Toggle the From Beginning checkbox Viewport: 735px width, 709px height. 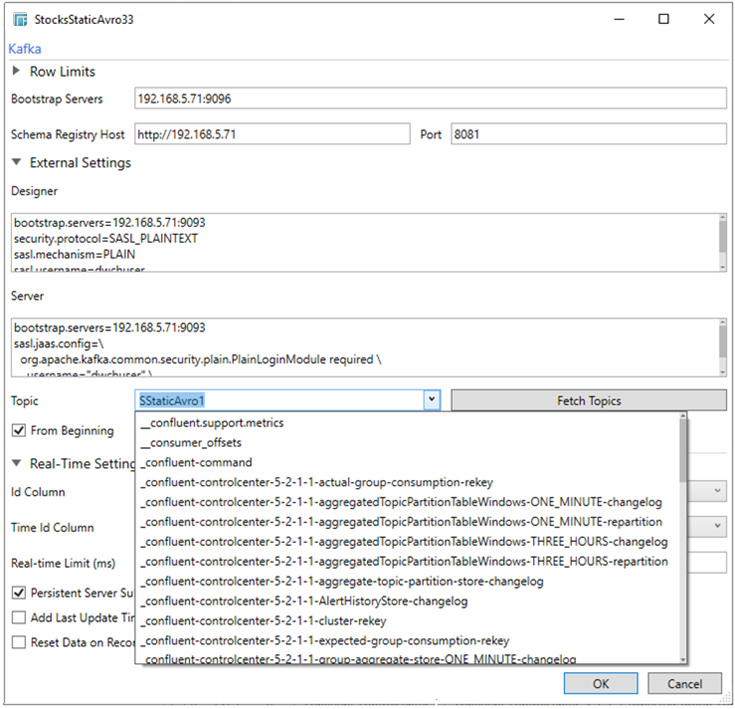18,431
